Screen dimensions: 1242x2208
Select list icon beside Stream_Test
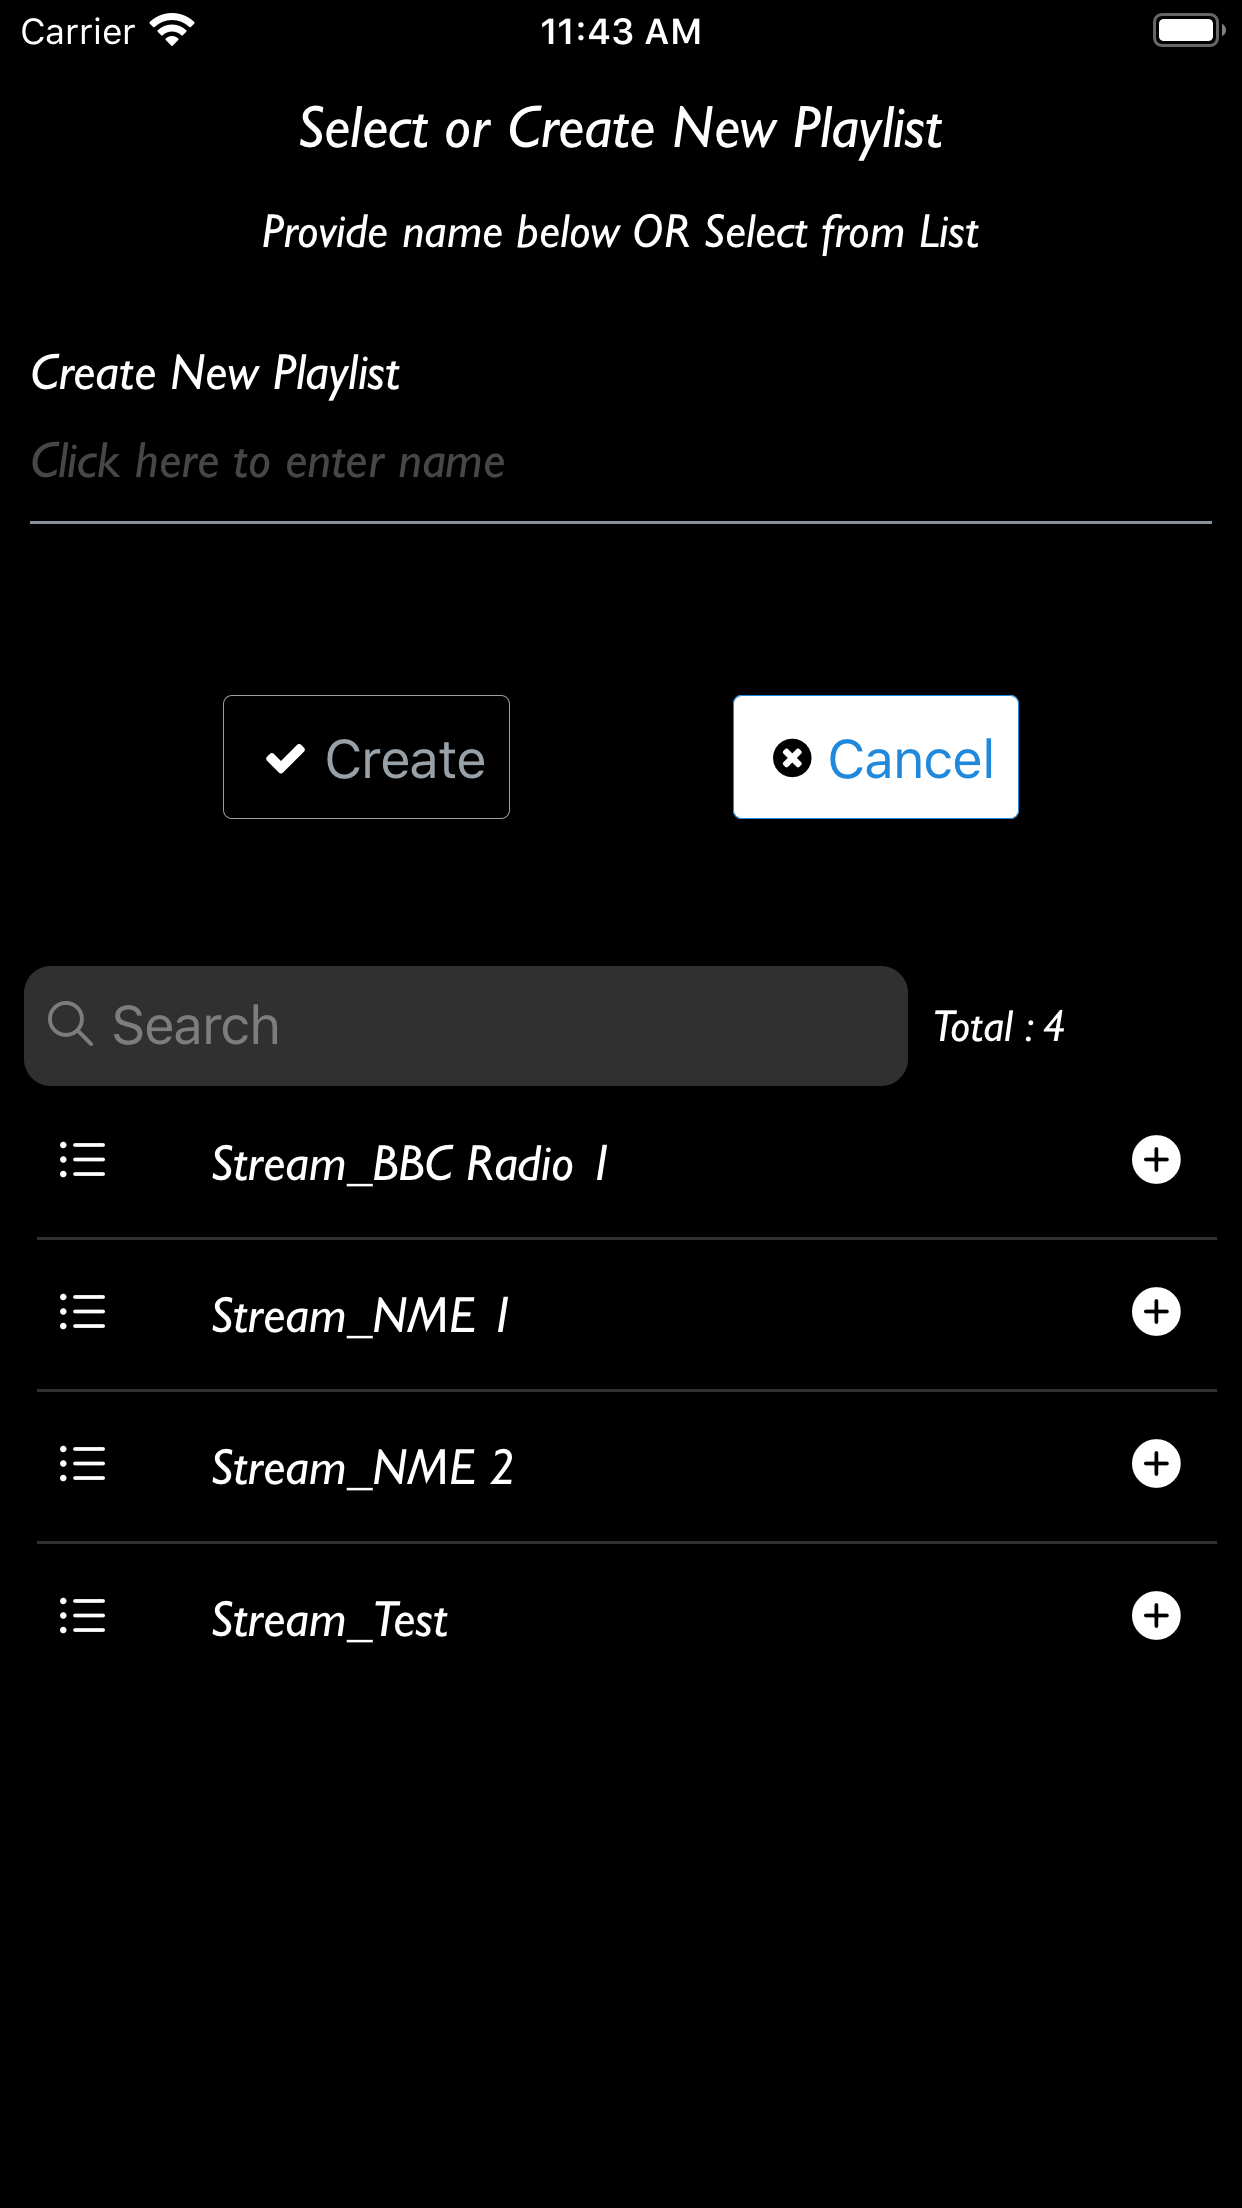[x=82, y=1617]
